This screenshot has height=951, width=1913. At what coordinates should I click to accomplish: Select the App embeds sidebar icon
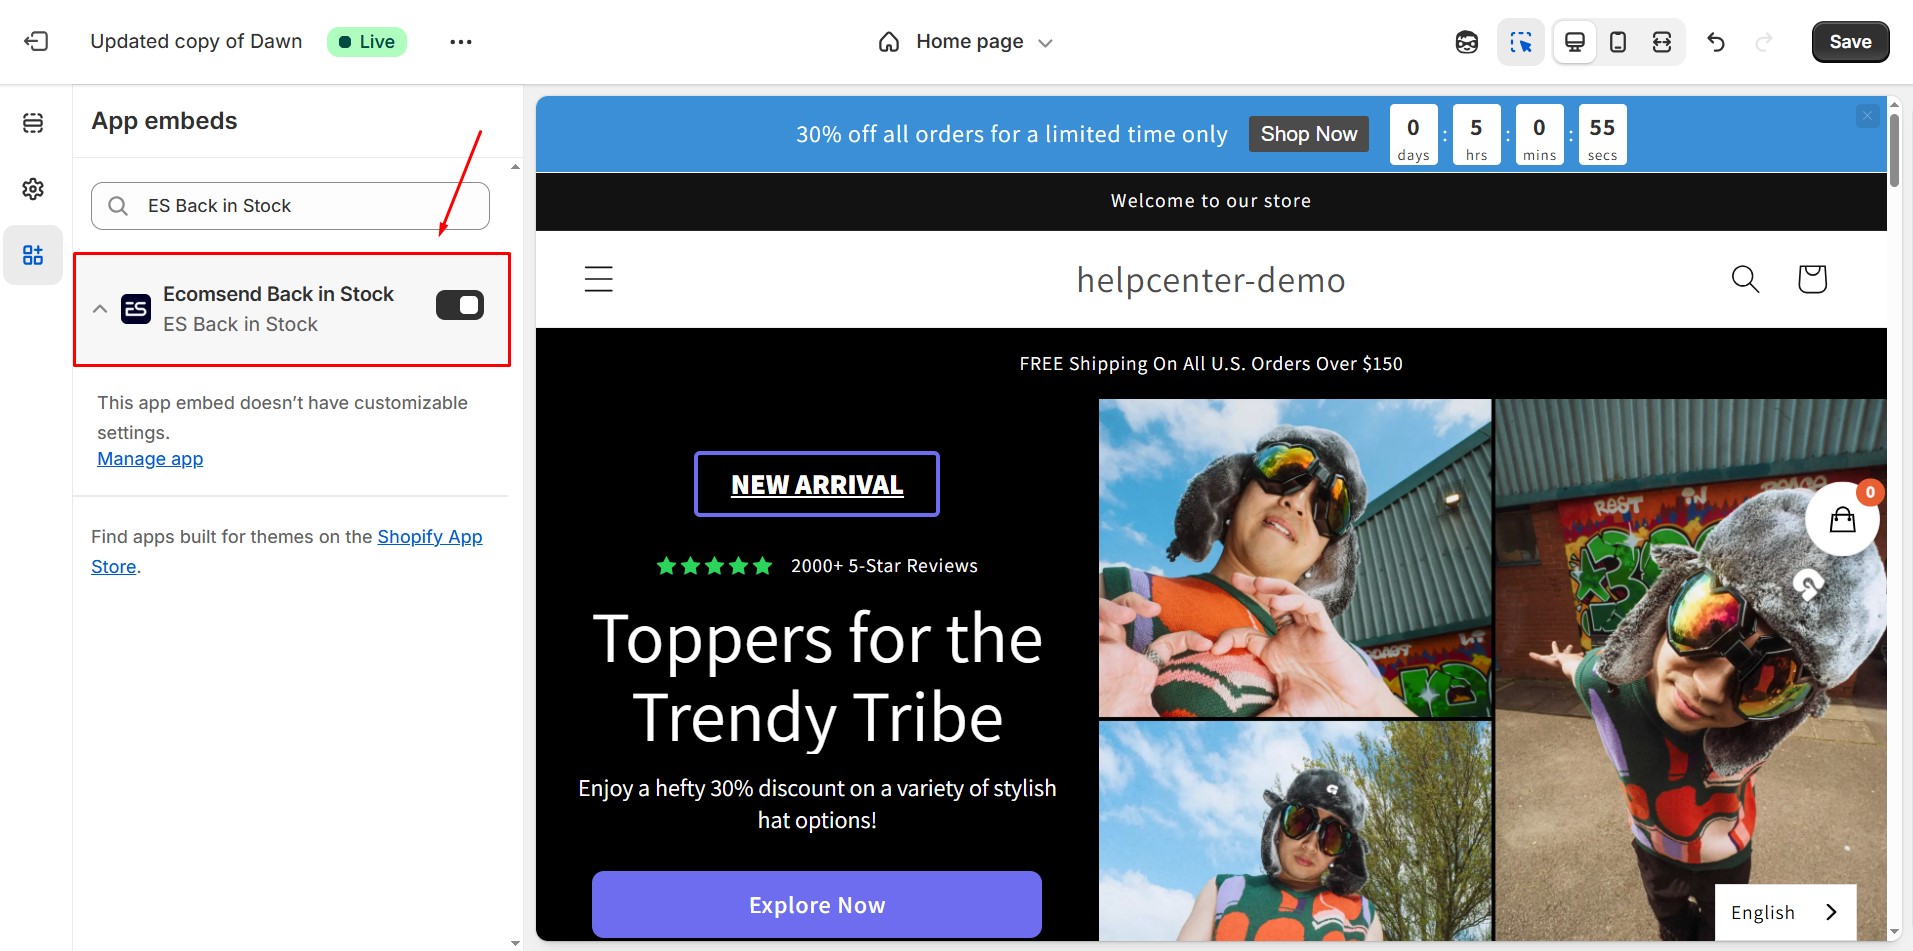tap(33, 255)
